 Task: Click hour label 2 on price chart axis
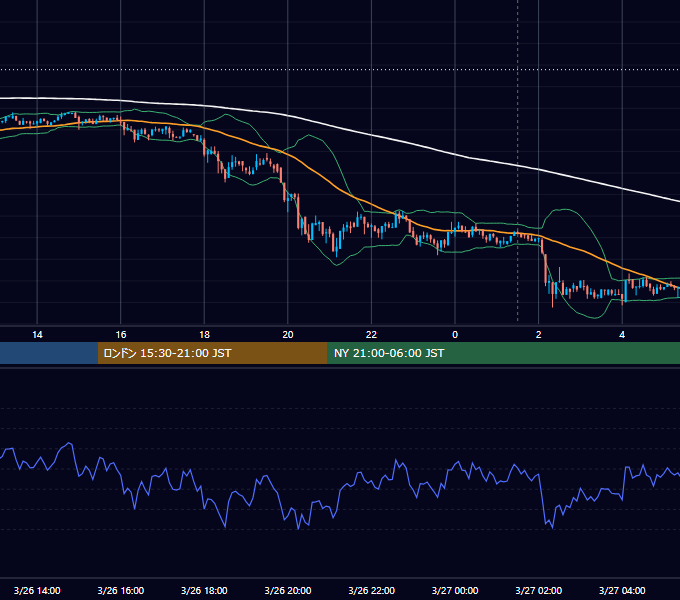point(539,335)
